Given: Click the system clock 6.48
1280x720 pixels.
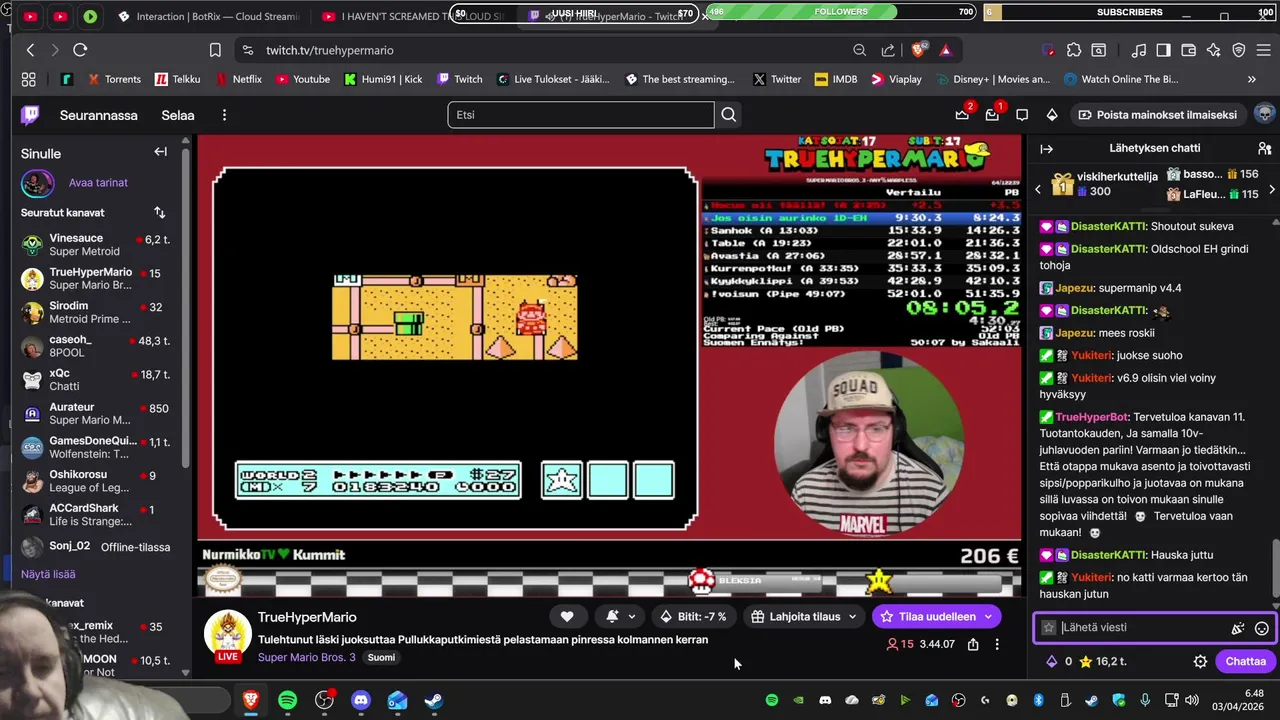Looking at the screenshot, I should [1254, 693].
